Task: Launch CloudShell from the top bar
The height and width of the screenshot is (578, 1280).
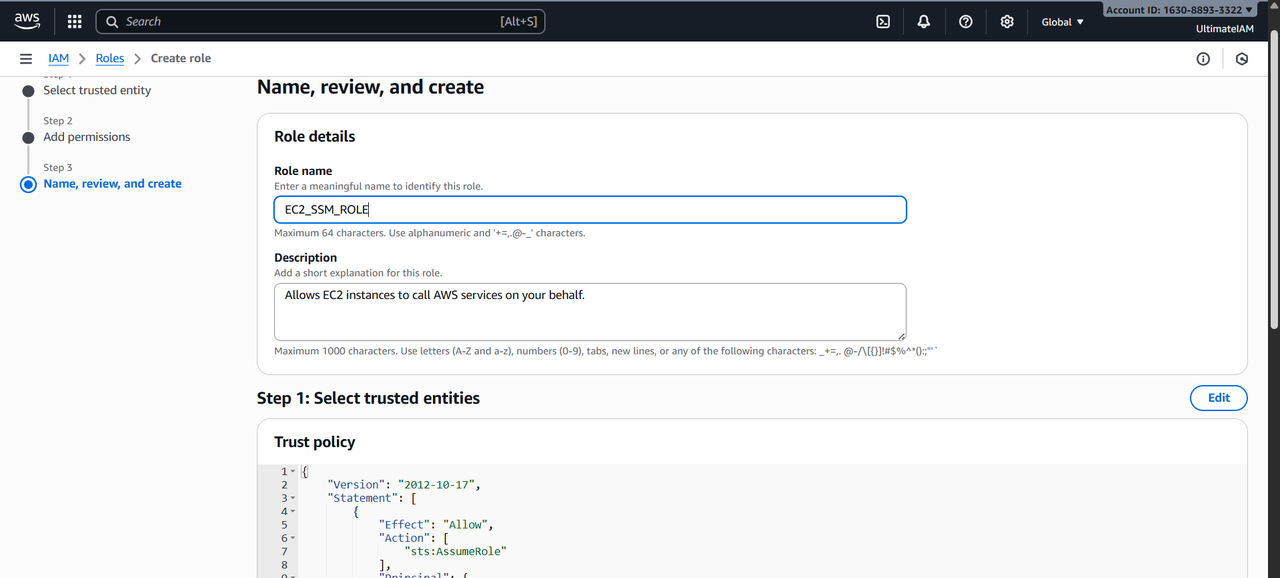Action: (883, 21)
